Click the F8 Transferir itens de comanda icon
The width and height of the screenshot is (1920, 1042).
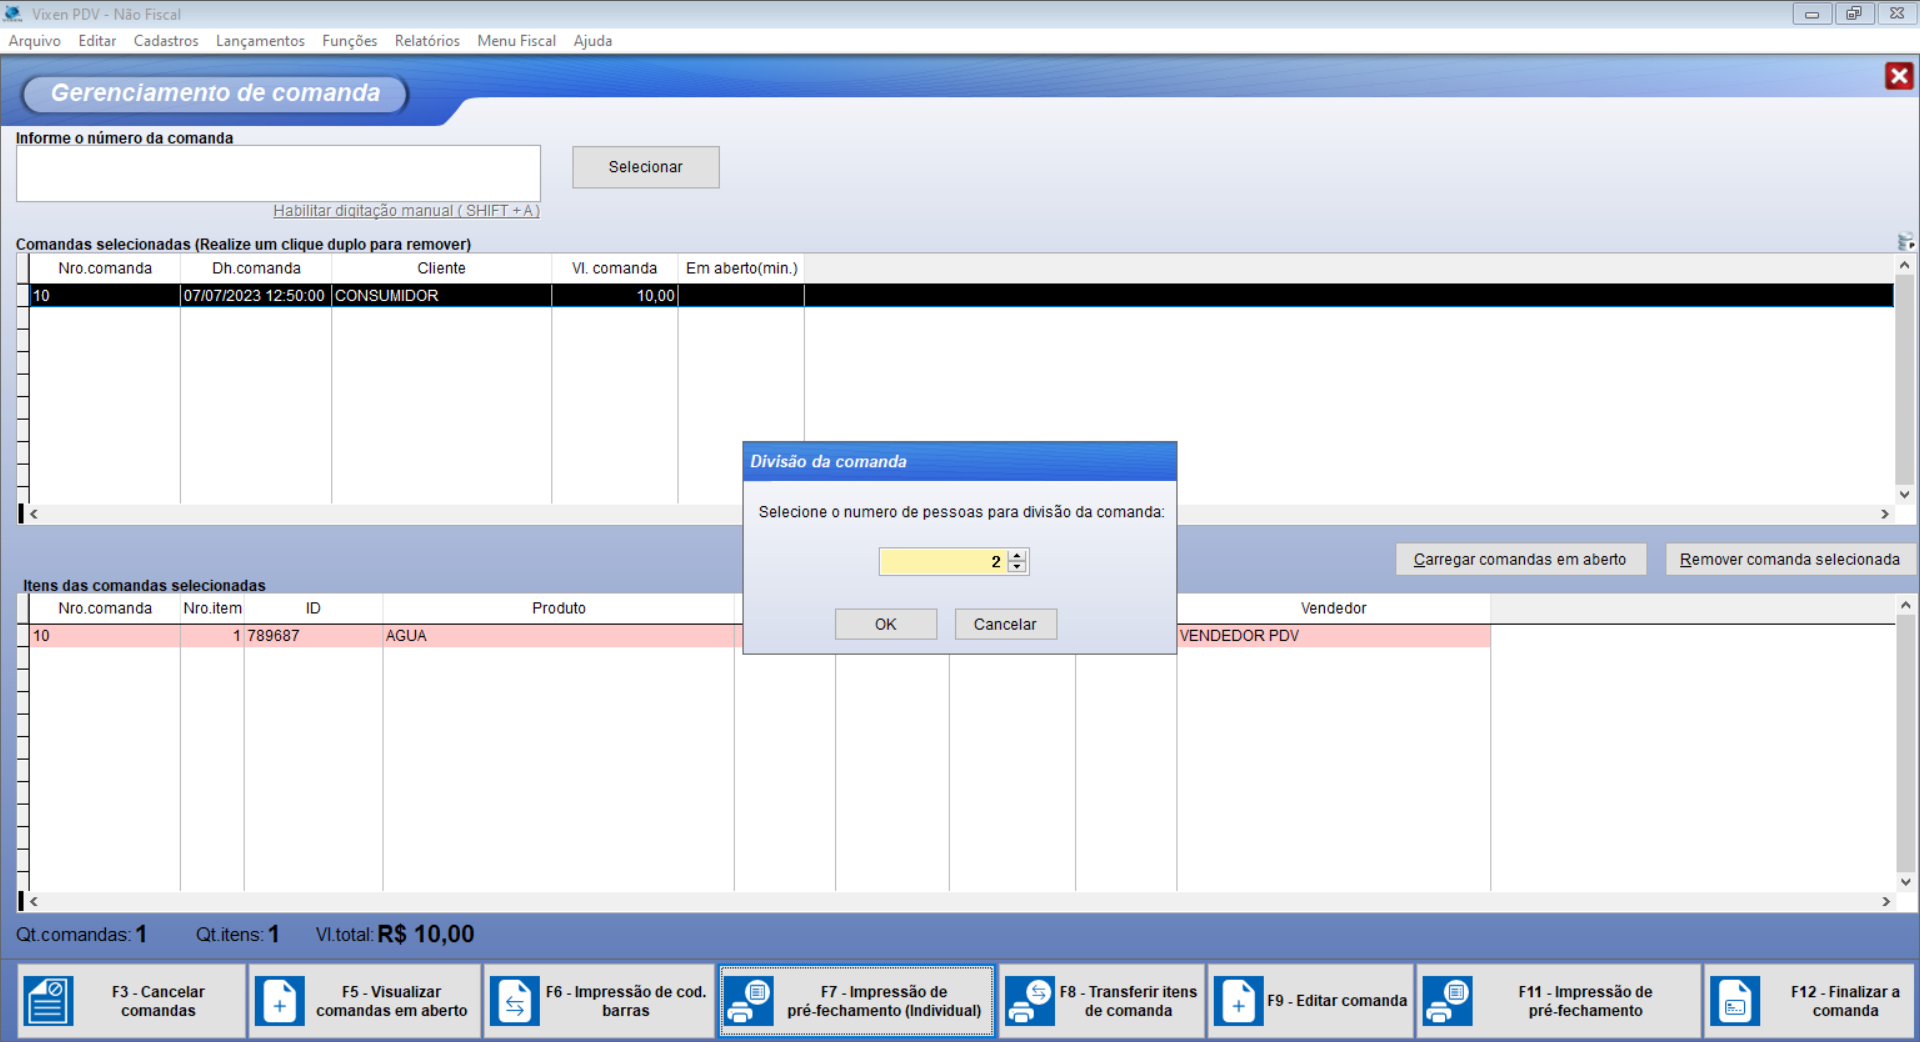coord(1030,1001)
